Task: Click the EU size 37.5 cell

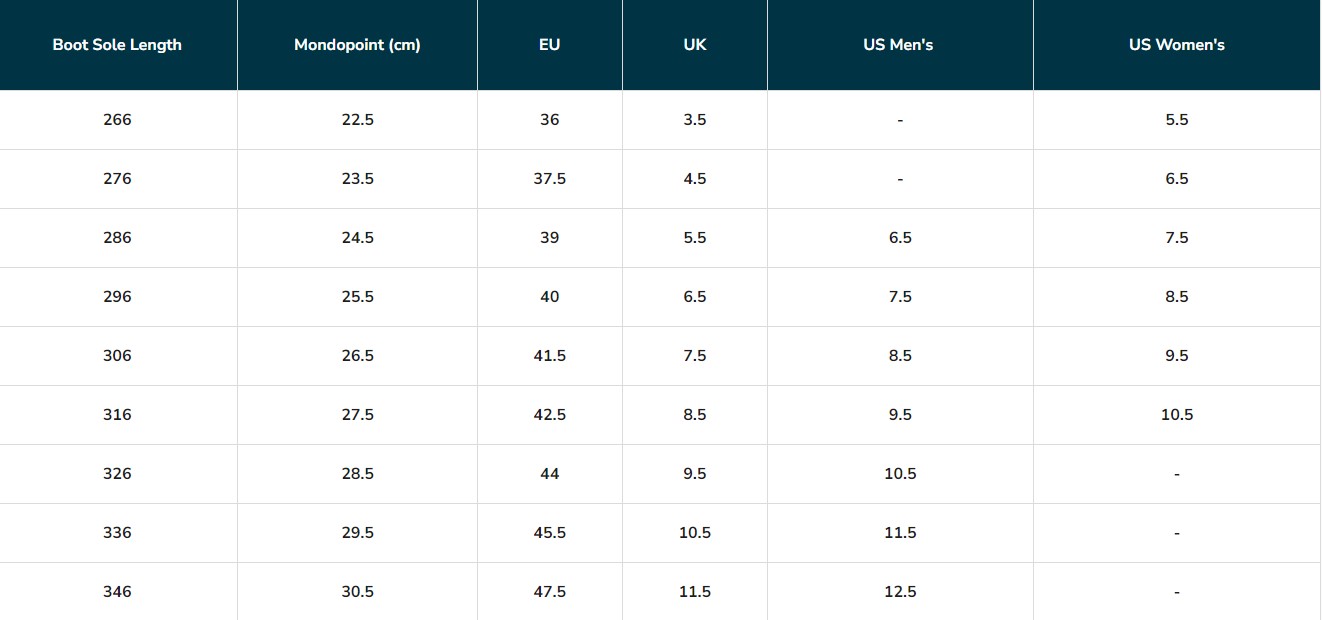Action: click(549, 179)
